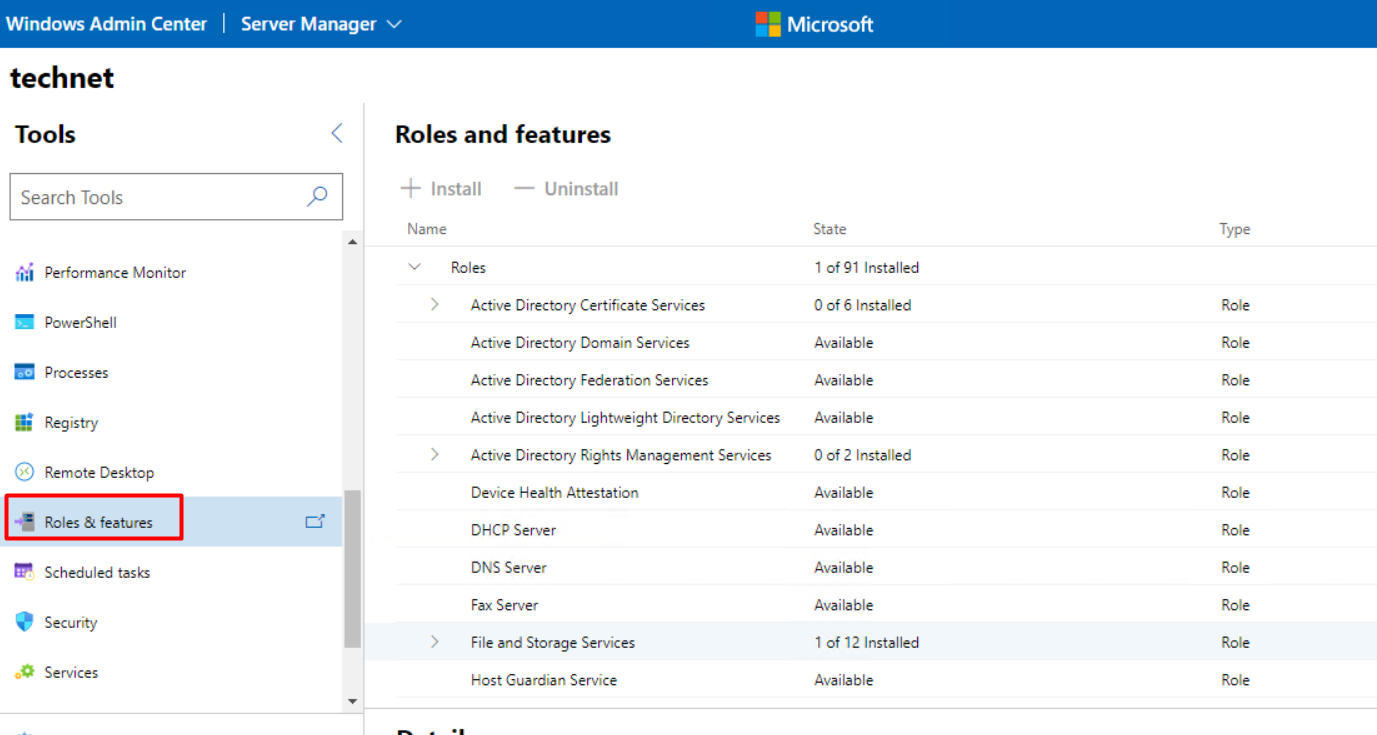Screen dimensions: 1377x735
Task: Select the Security tool
Action: (76, 621)
